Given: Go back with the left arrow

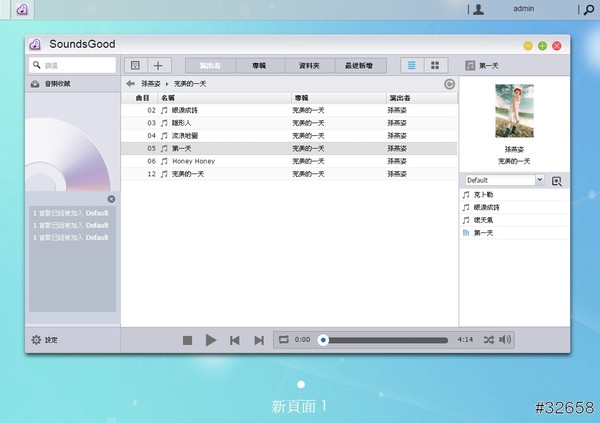Looking at the screenshot, I should click(x=131, y=84).
